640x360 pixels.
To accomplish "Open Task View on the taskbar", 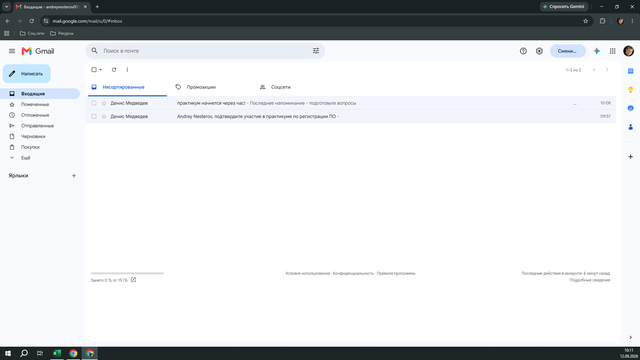I will [x=40, y=353].
